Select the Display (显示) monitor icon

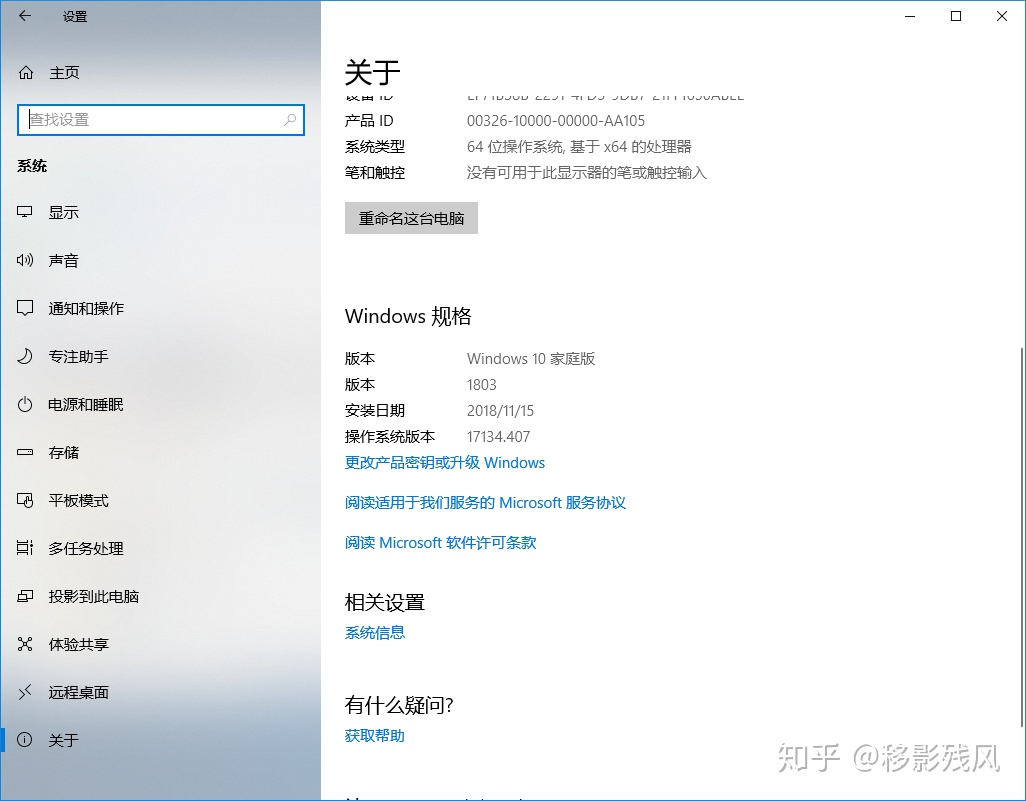pyautogui.click(x=25, y=212)
